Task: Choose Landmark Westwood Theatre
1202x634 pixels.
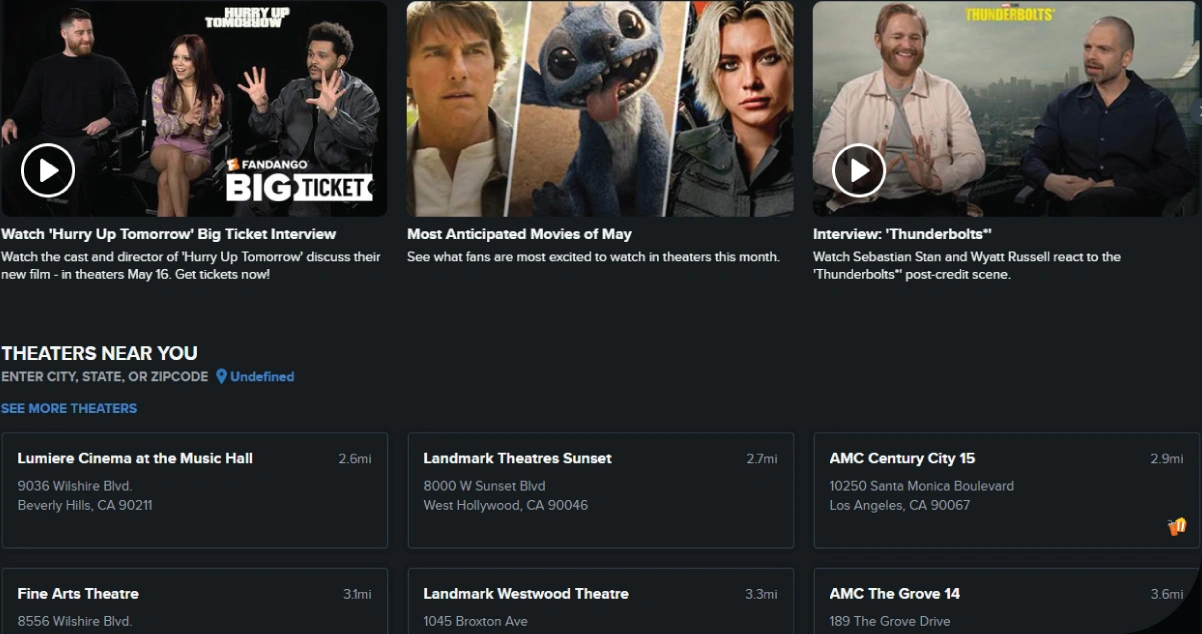Action: pos(526,593)
